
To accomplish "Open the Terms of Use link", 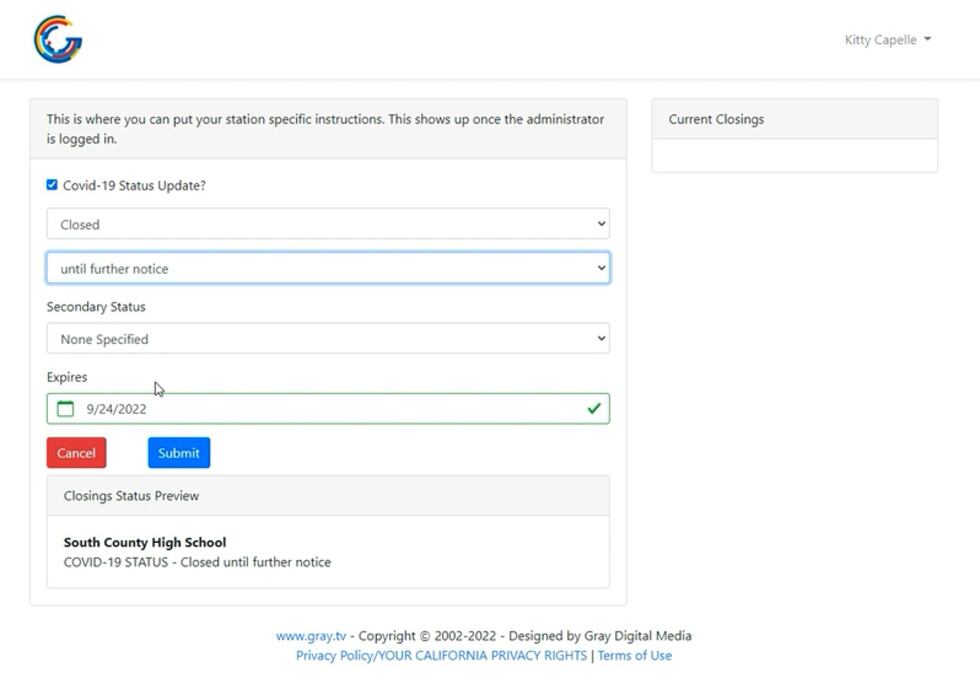I will click(635, 656).
